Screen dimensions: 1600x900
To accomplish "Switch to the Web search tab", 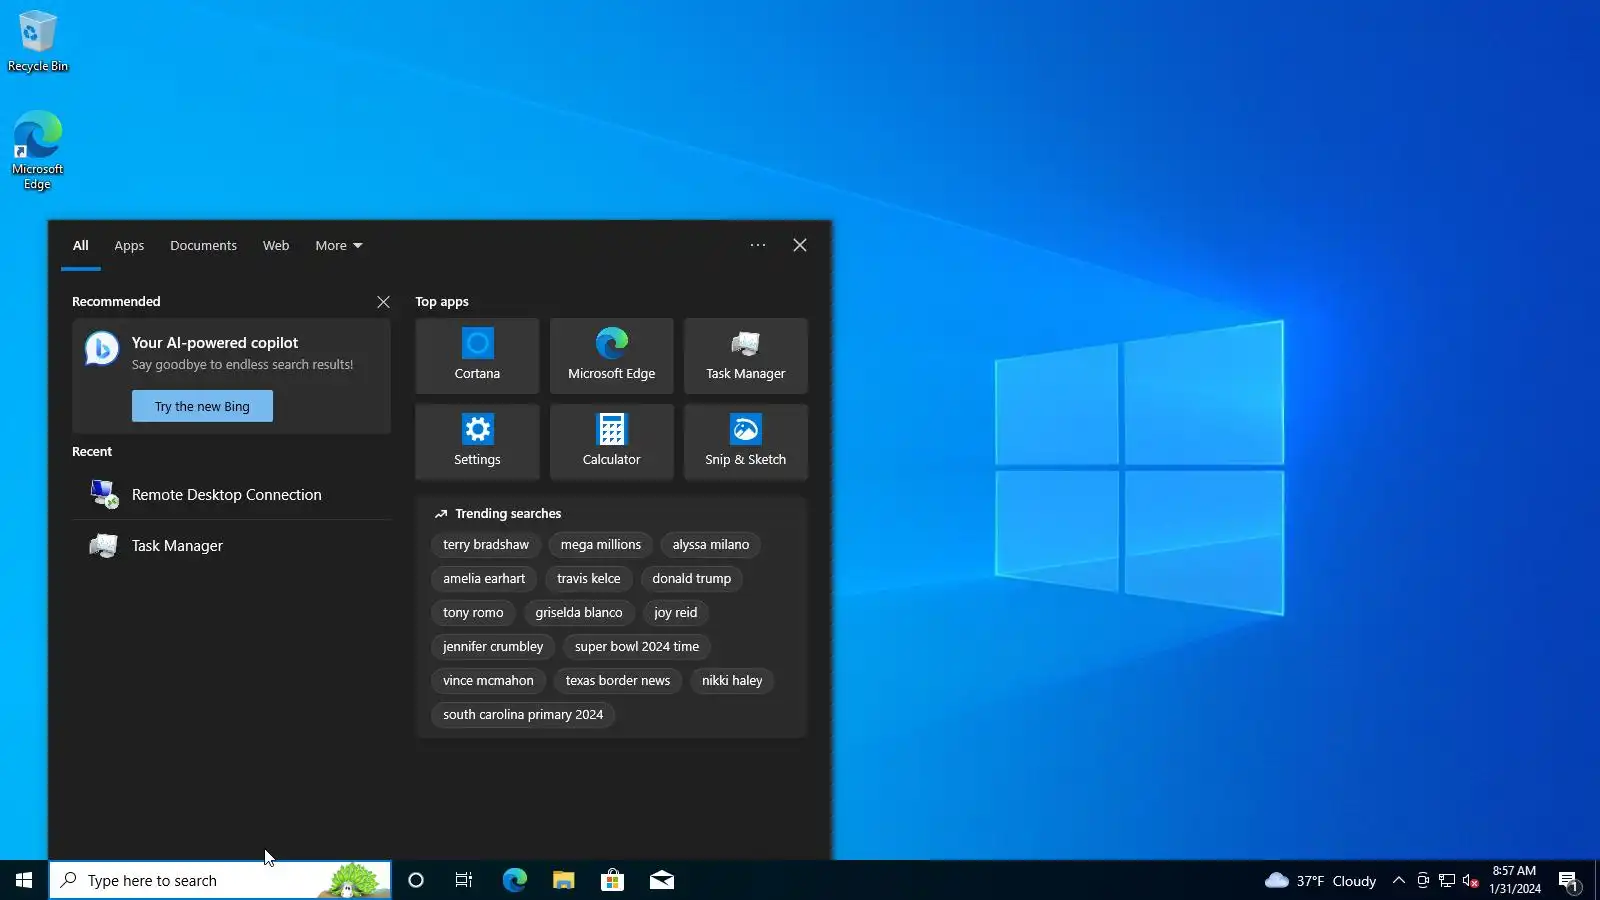I will pos(276,246).
